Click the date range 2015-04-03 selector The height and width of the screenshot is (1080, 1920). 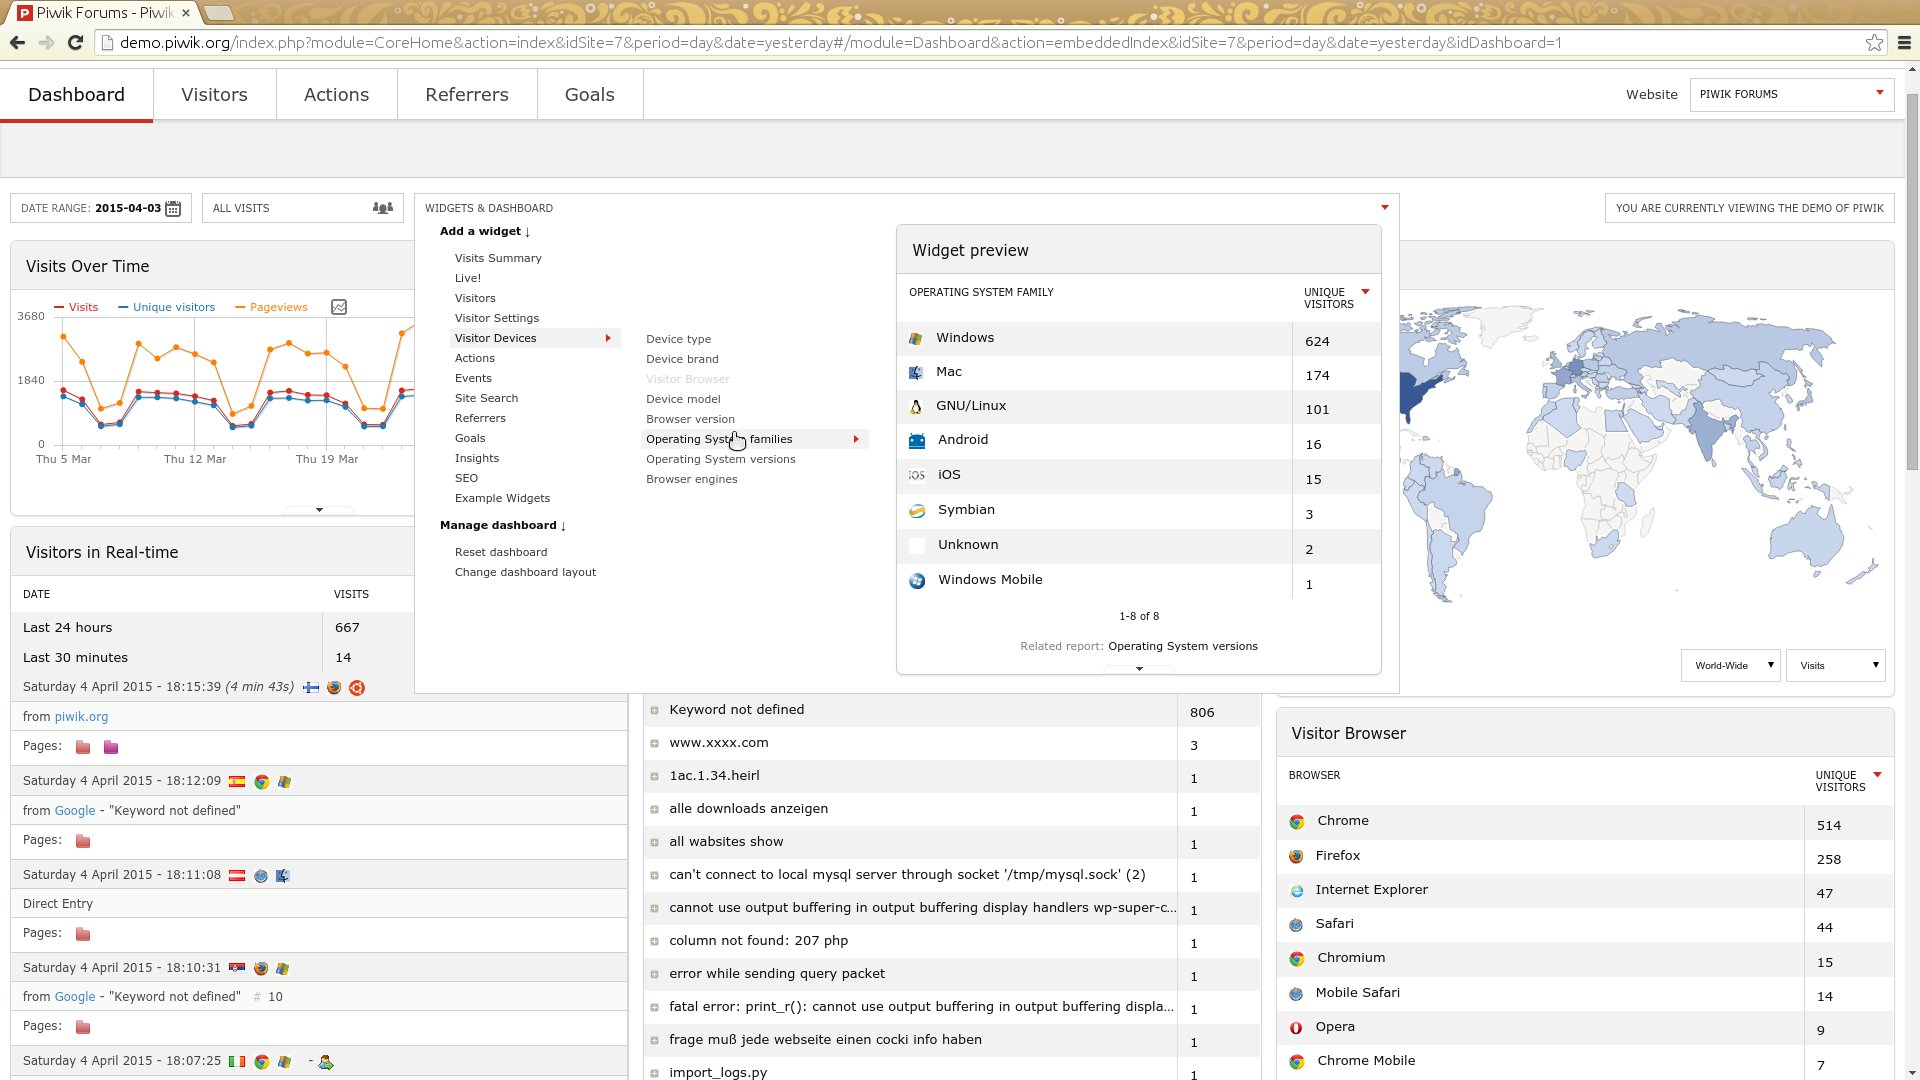tap(101, 208)
